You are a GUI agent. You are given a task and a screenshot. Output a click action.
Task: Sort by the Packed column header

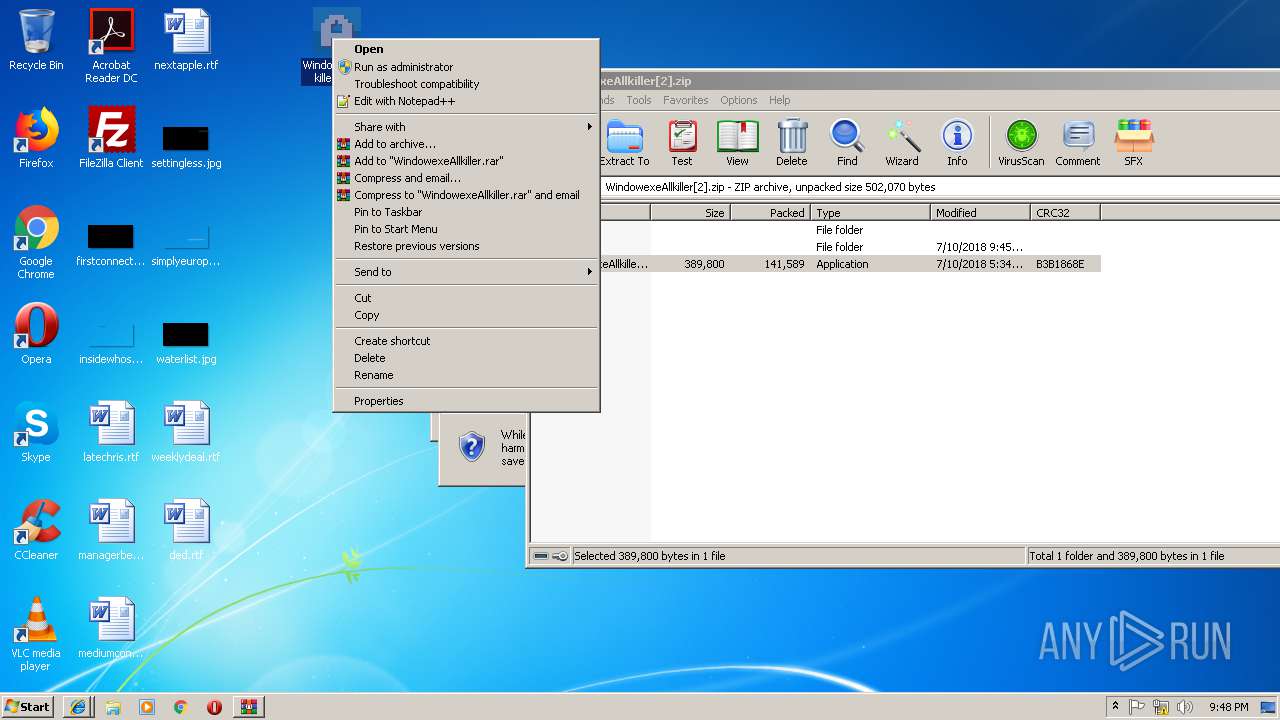[770, 213]
